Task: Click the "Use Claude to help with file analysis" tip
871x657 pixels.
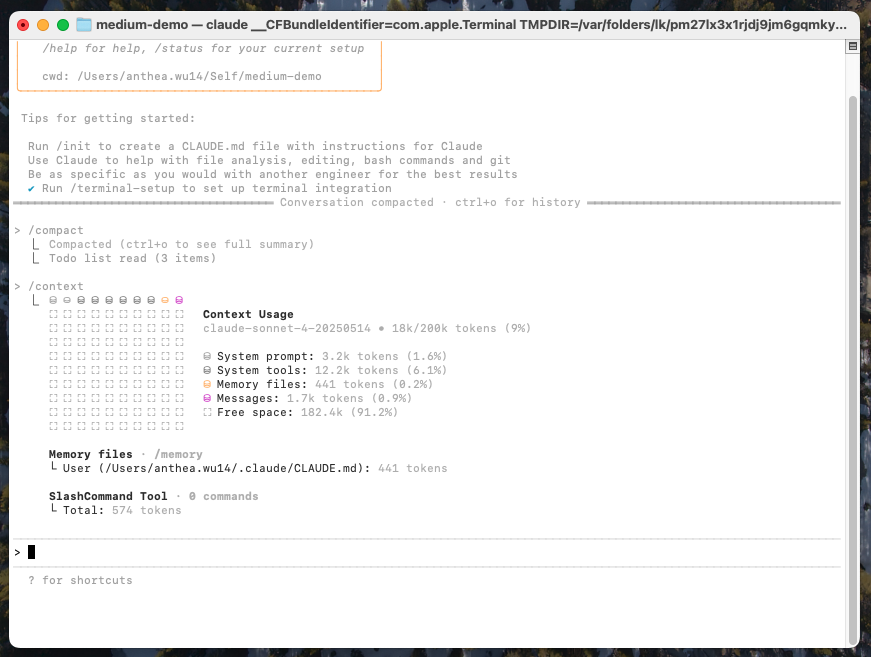Action: pyautogui.click(x=269, y=161)
